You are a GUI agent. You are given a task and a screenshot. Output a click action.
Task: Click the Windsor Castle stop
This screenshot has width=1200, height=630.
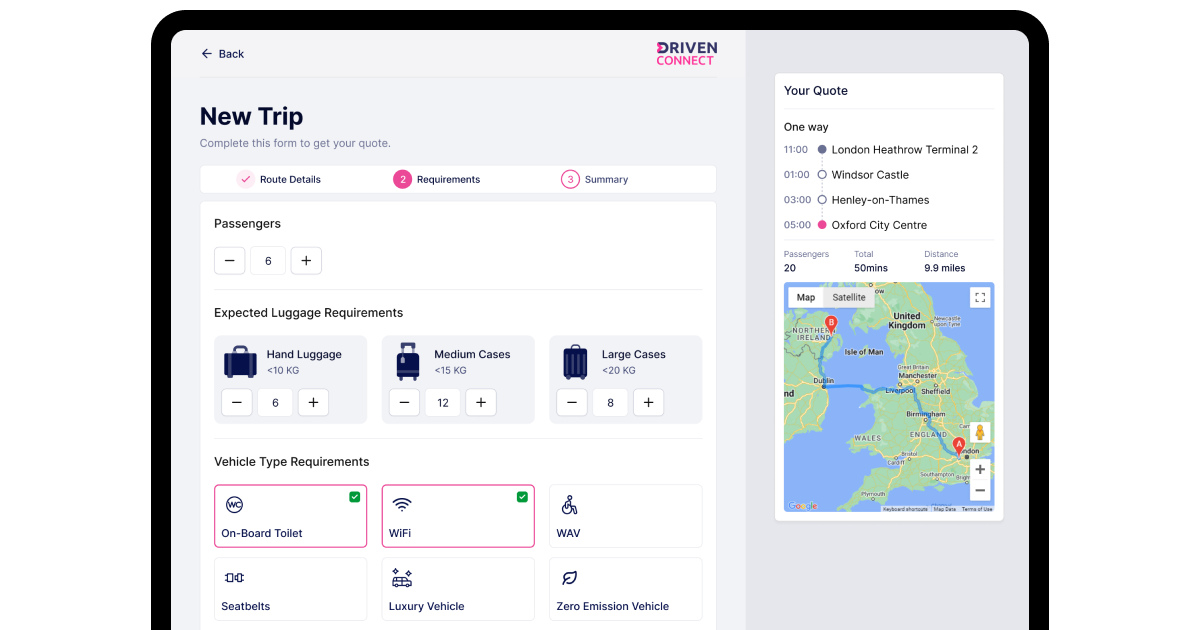(870, 175)
